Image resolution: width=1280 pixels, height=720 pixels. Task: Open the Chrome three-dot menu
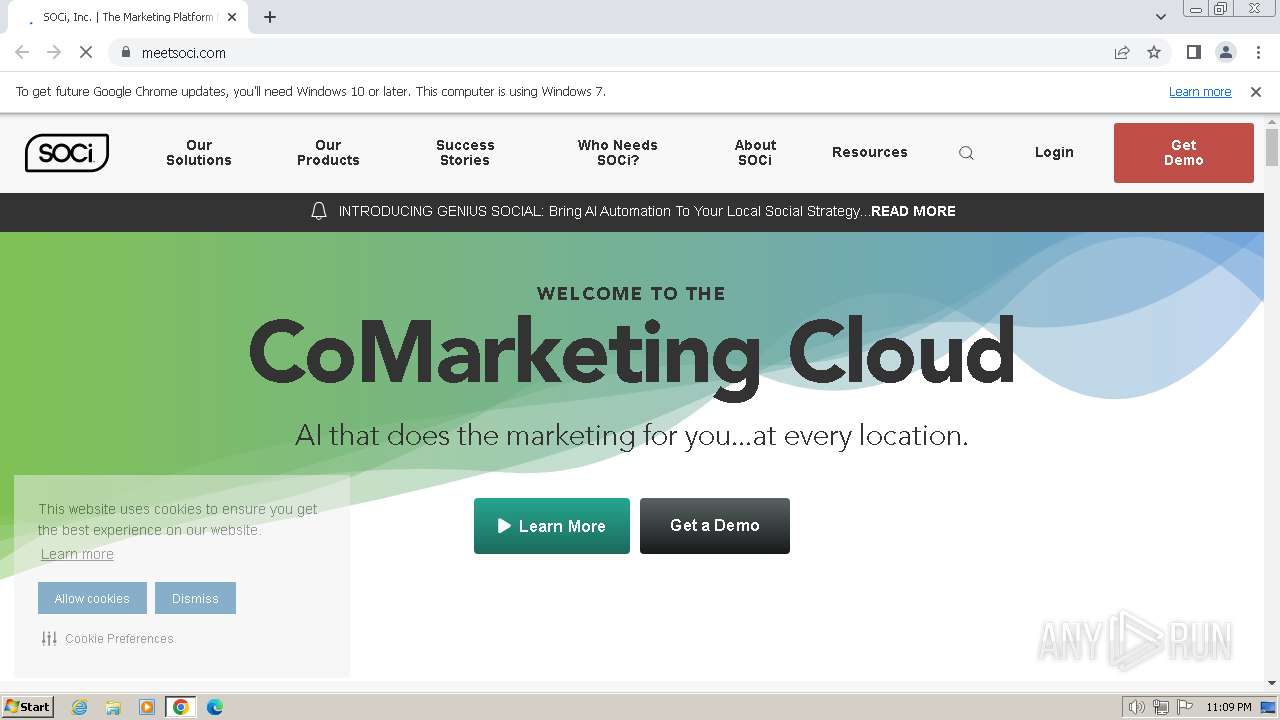click(1258, 52)
